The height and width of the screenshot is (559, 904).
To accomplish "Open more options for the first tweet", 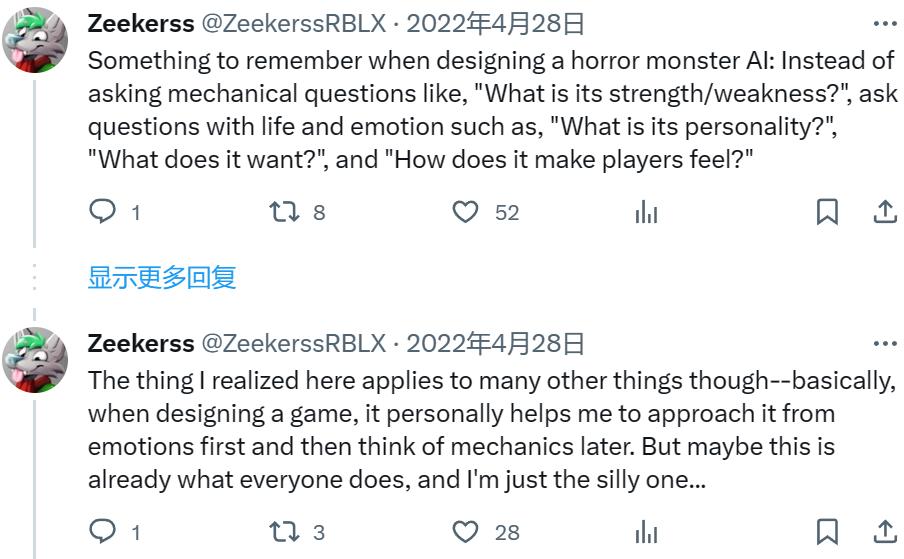I will [x=885, y=24].
